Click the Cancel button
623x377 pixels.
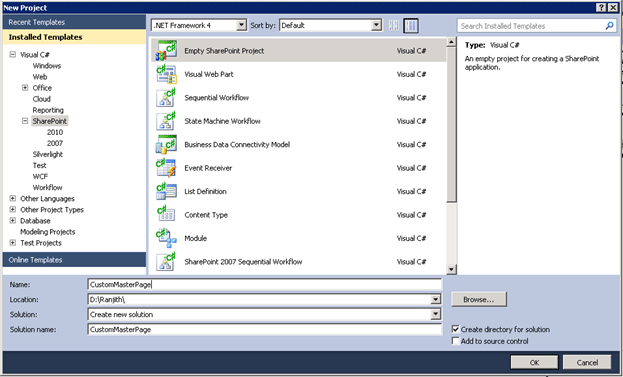(x=587, y=362)
